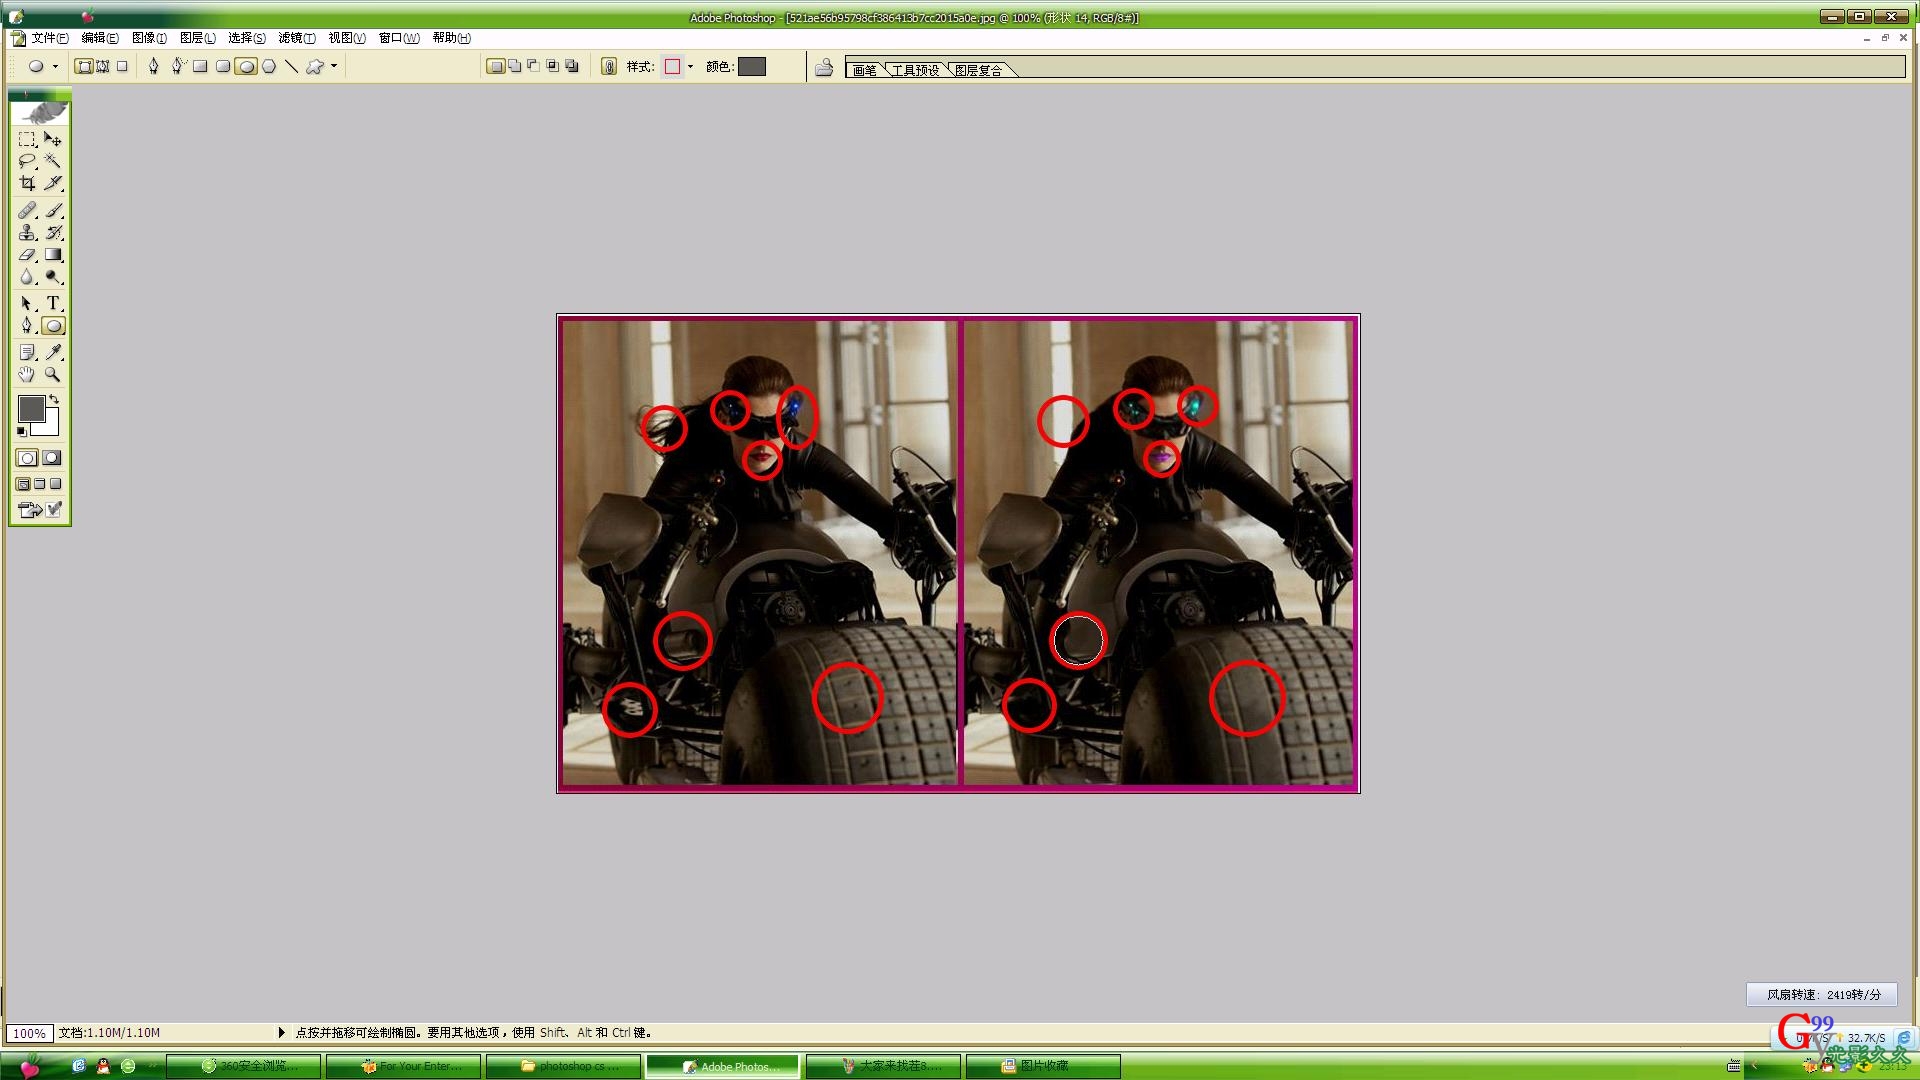This screenshot has width=1920, height=1080.
Task: Open the 编辑 menu
Action: tap(100, 38)
